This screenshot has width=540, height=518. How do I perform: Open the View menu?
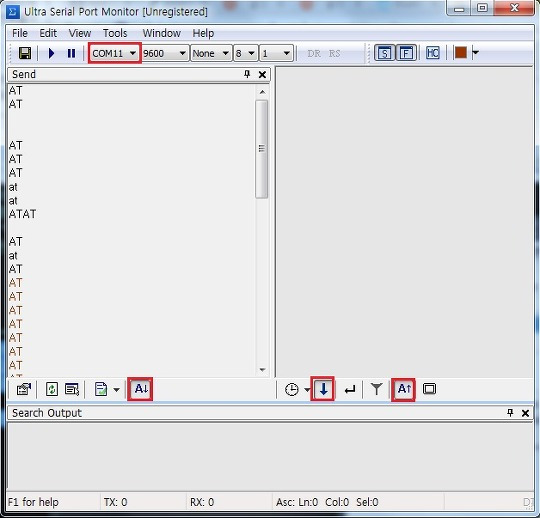click(80, 33)
